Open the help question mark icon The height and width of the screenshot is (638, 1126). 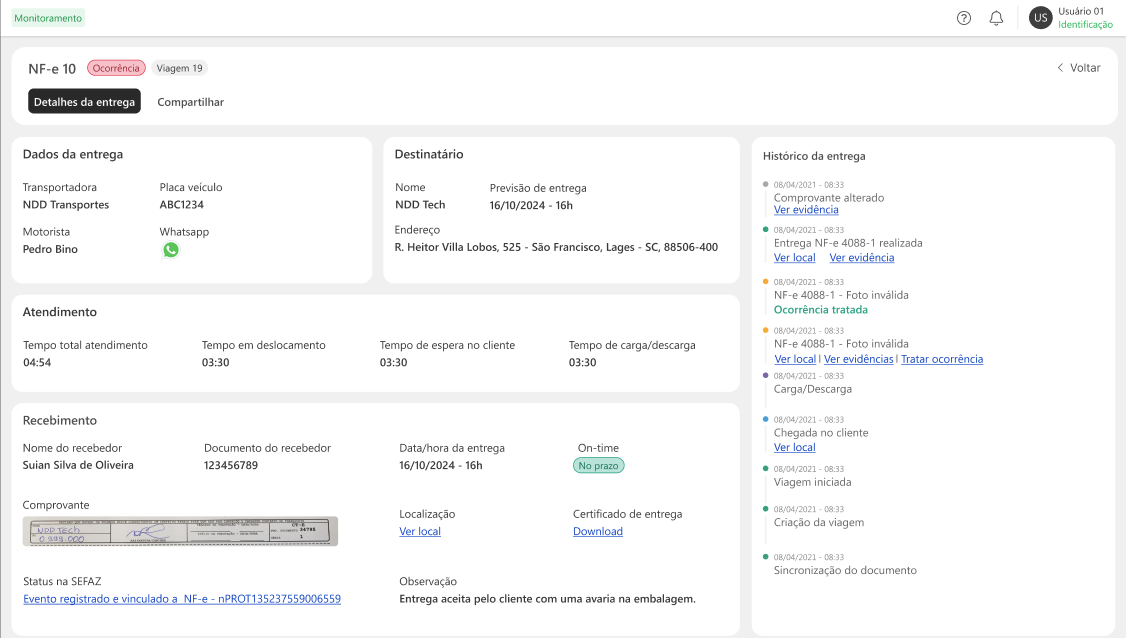coord(964,18)
